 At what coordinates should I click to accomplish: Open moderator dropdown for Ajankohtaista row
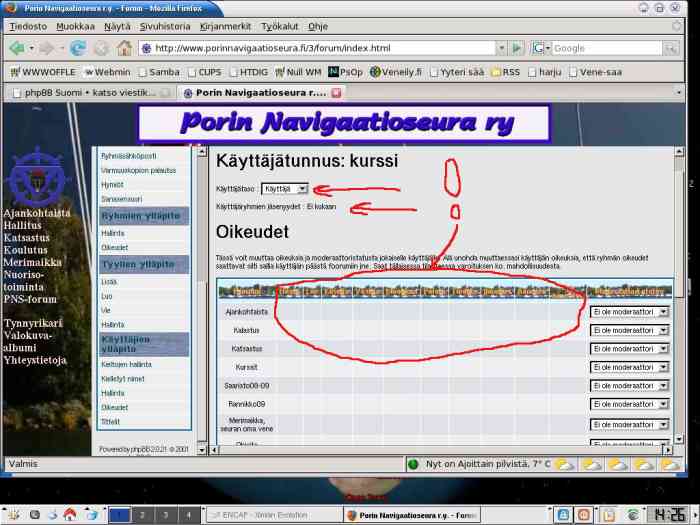[x=630, y=312]
